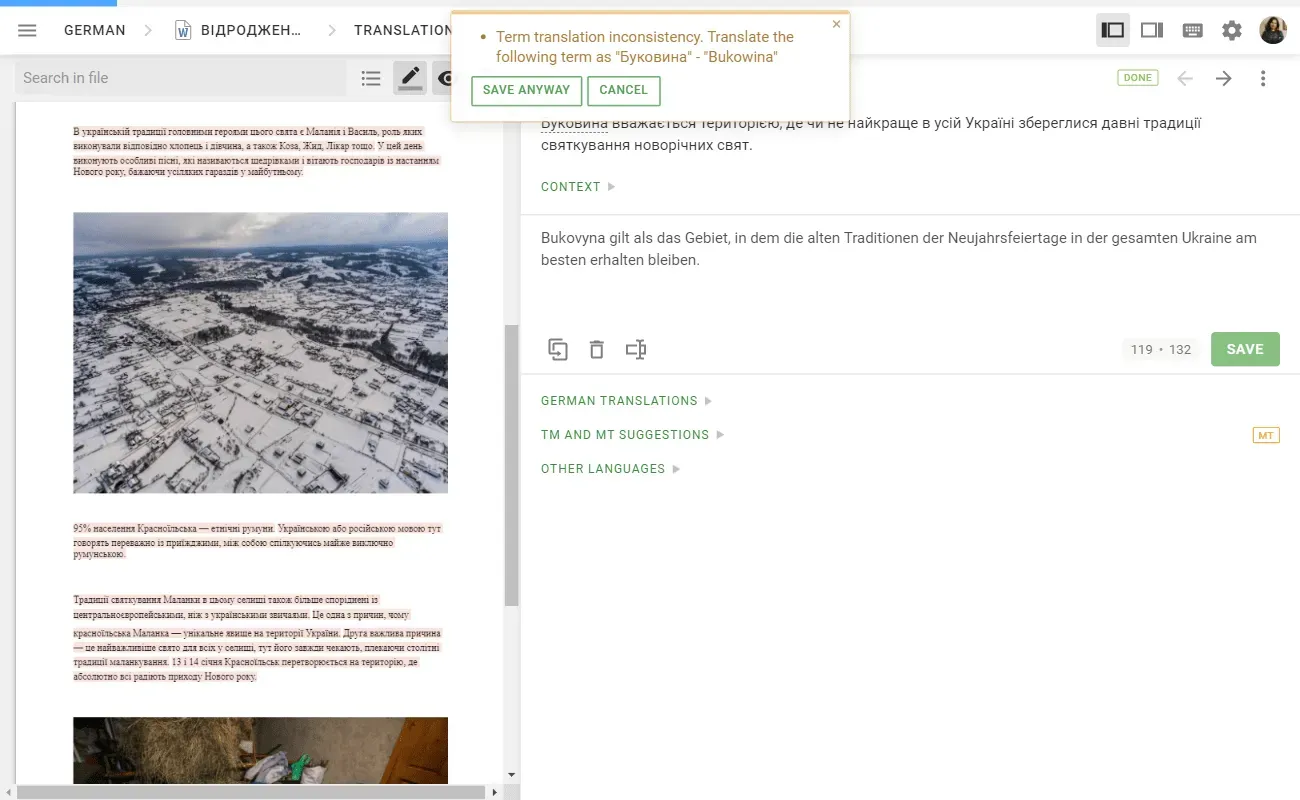
Task: Select GERMAN breadcrumb item
Action: point(94,30)
